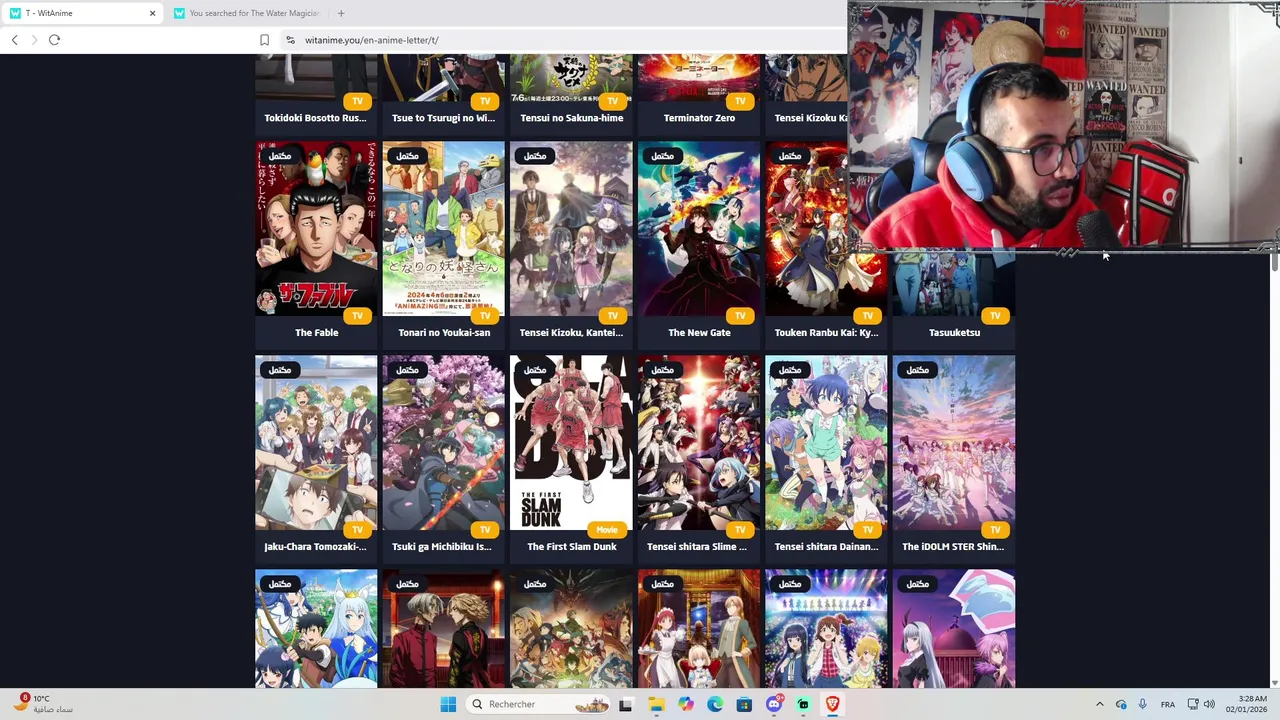Viewport: 1280px width, 720px height.
Task: Click the Rechercher taskbar search box
Action: point(538,704)
